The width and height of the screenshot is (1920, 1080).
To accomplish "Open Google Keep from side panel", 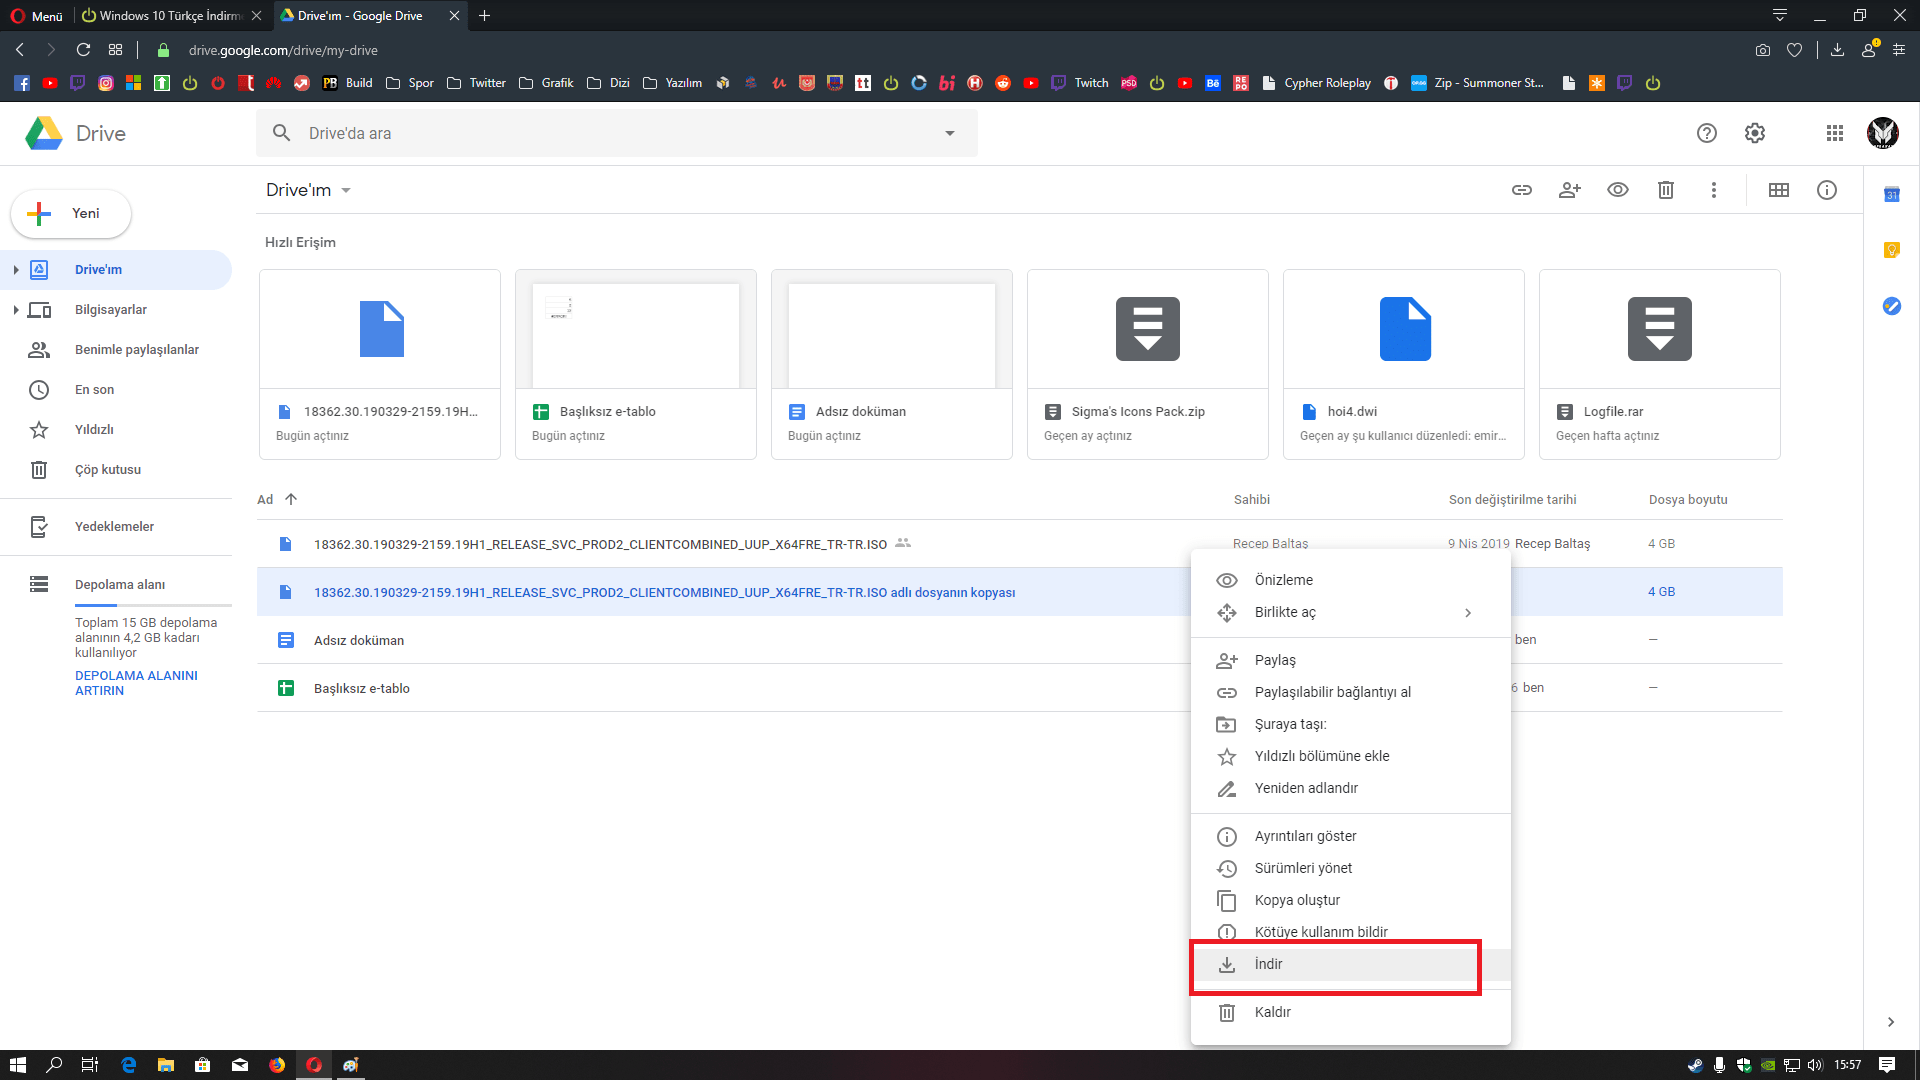I will click(x=1891, y=250).
